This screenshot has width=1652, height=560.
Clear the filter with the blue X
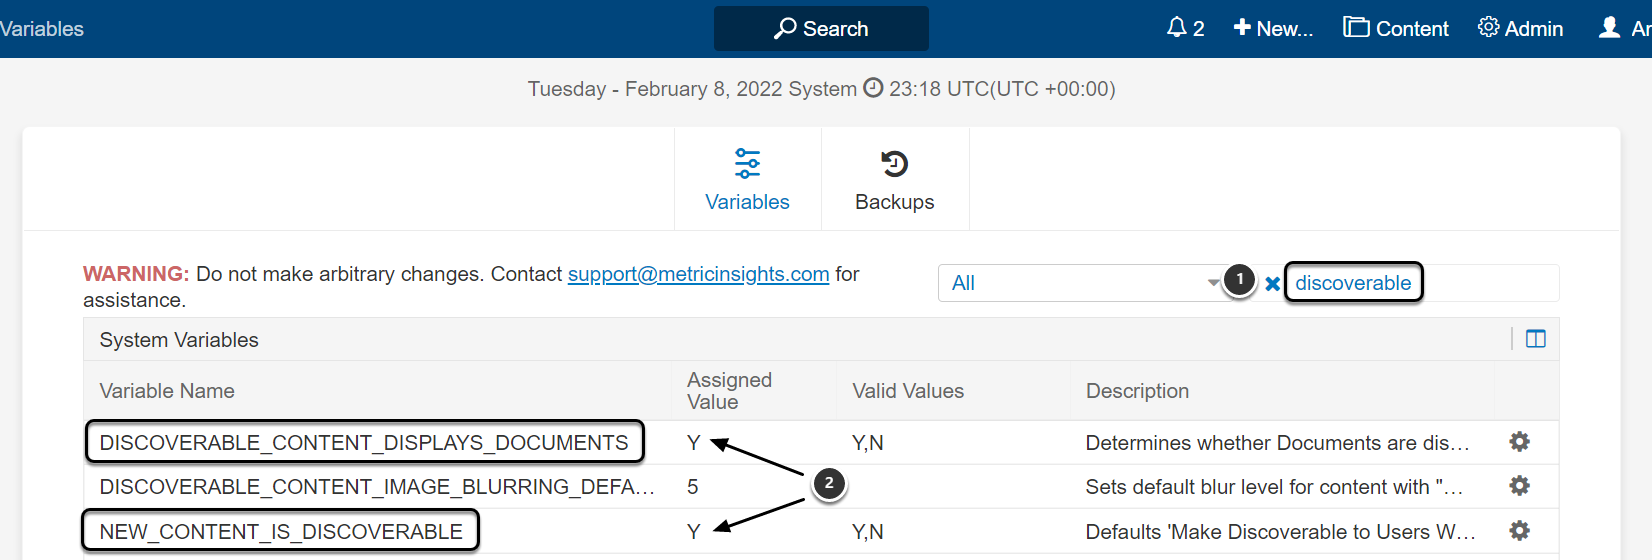(1272, 284)
